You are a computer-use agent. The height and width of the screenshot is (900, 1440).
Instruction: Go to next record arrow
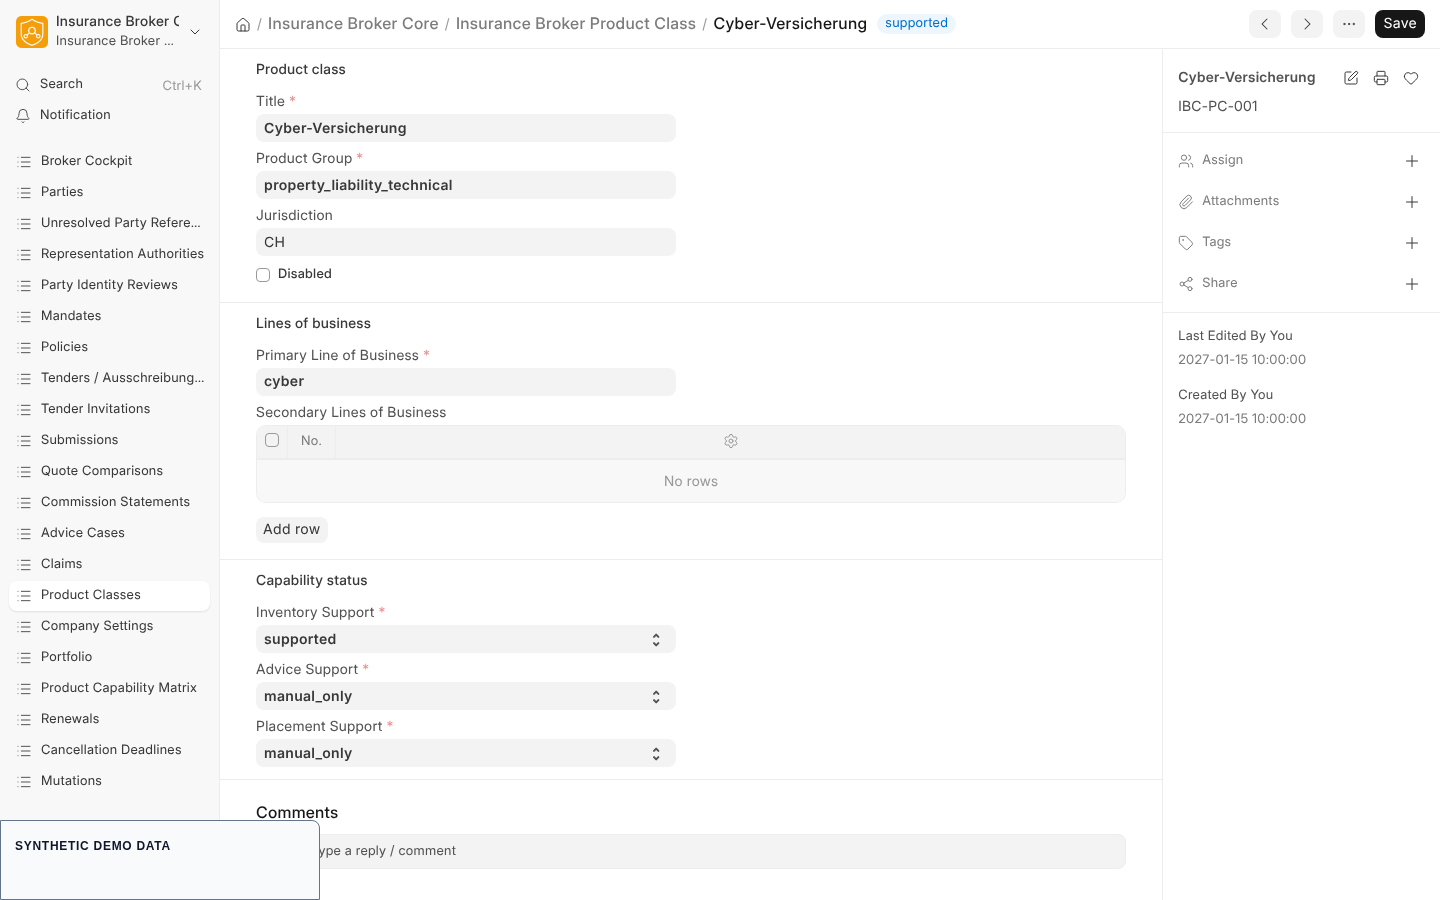[x=1307, y=24]
